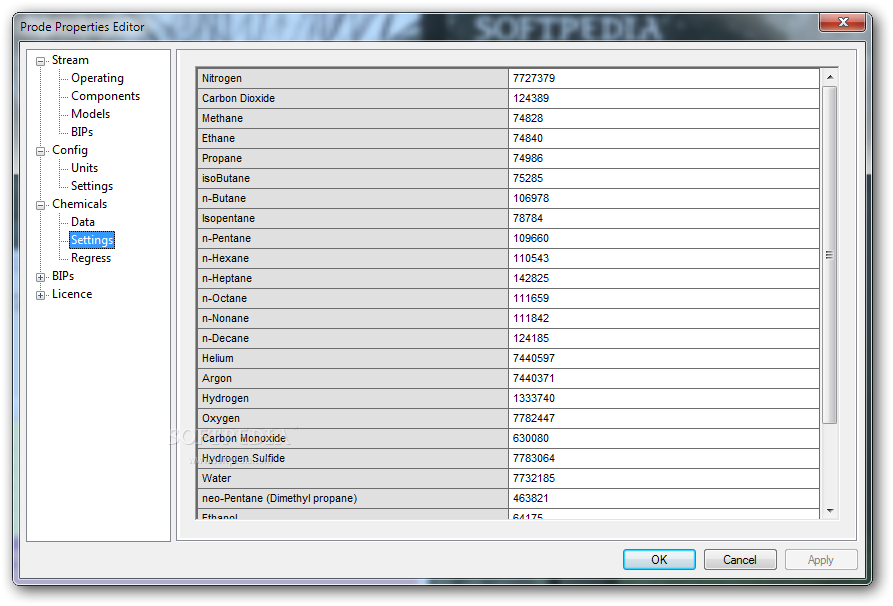
Task: Click the scrollbar down arrow
Action: pyautogui.click(x=830, y=511)
